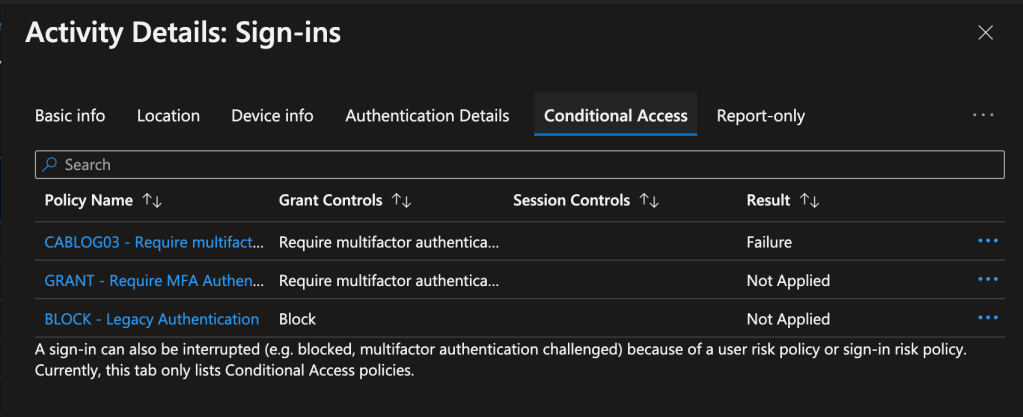Open more options for BLOCK Legacy Authentication row
The width and height of the screenshot is (1023, 417).
coord(988,318)
